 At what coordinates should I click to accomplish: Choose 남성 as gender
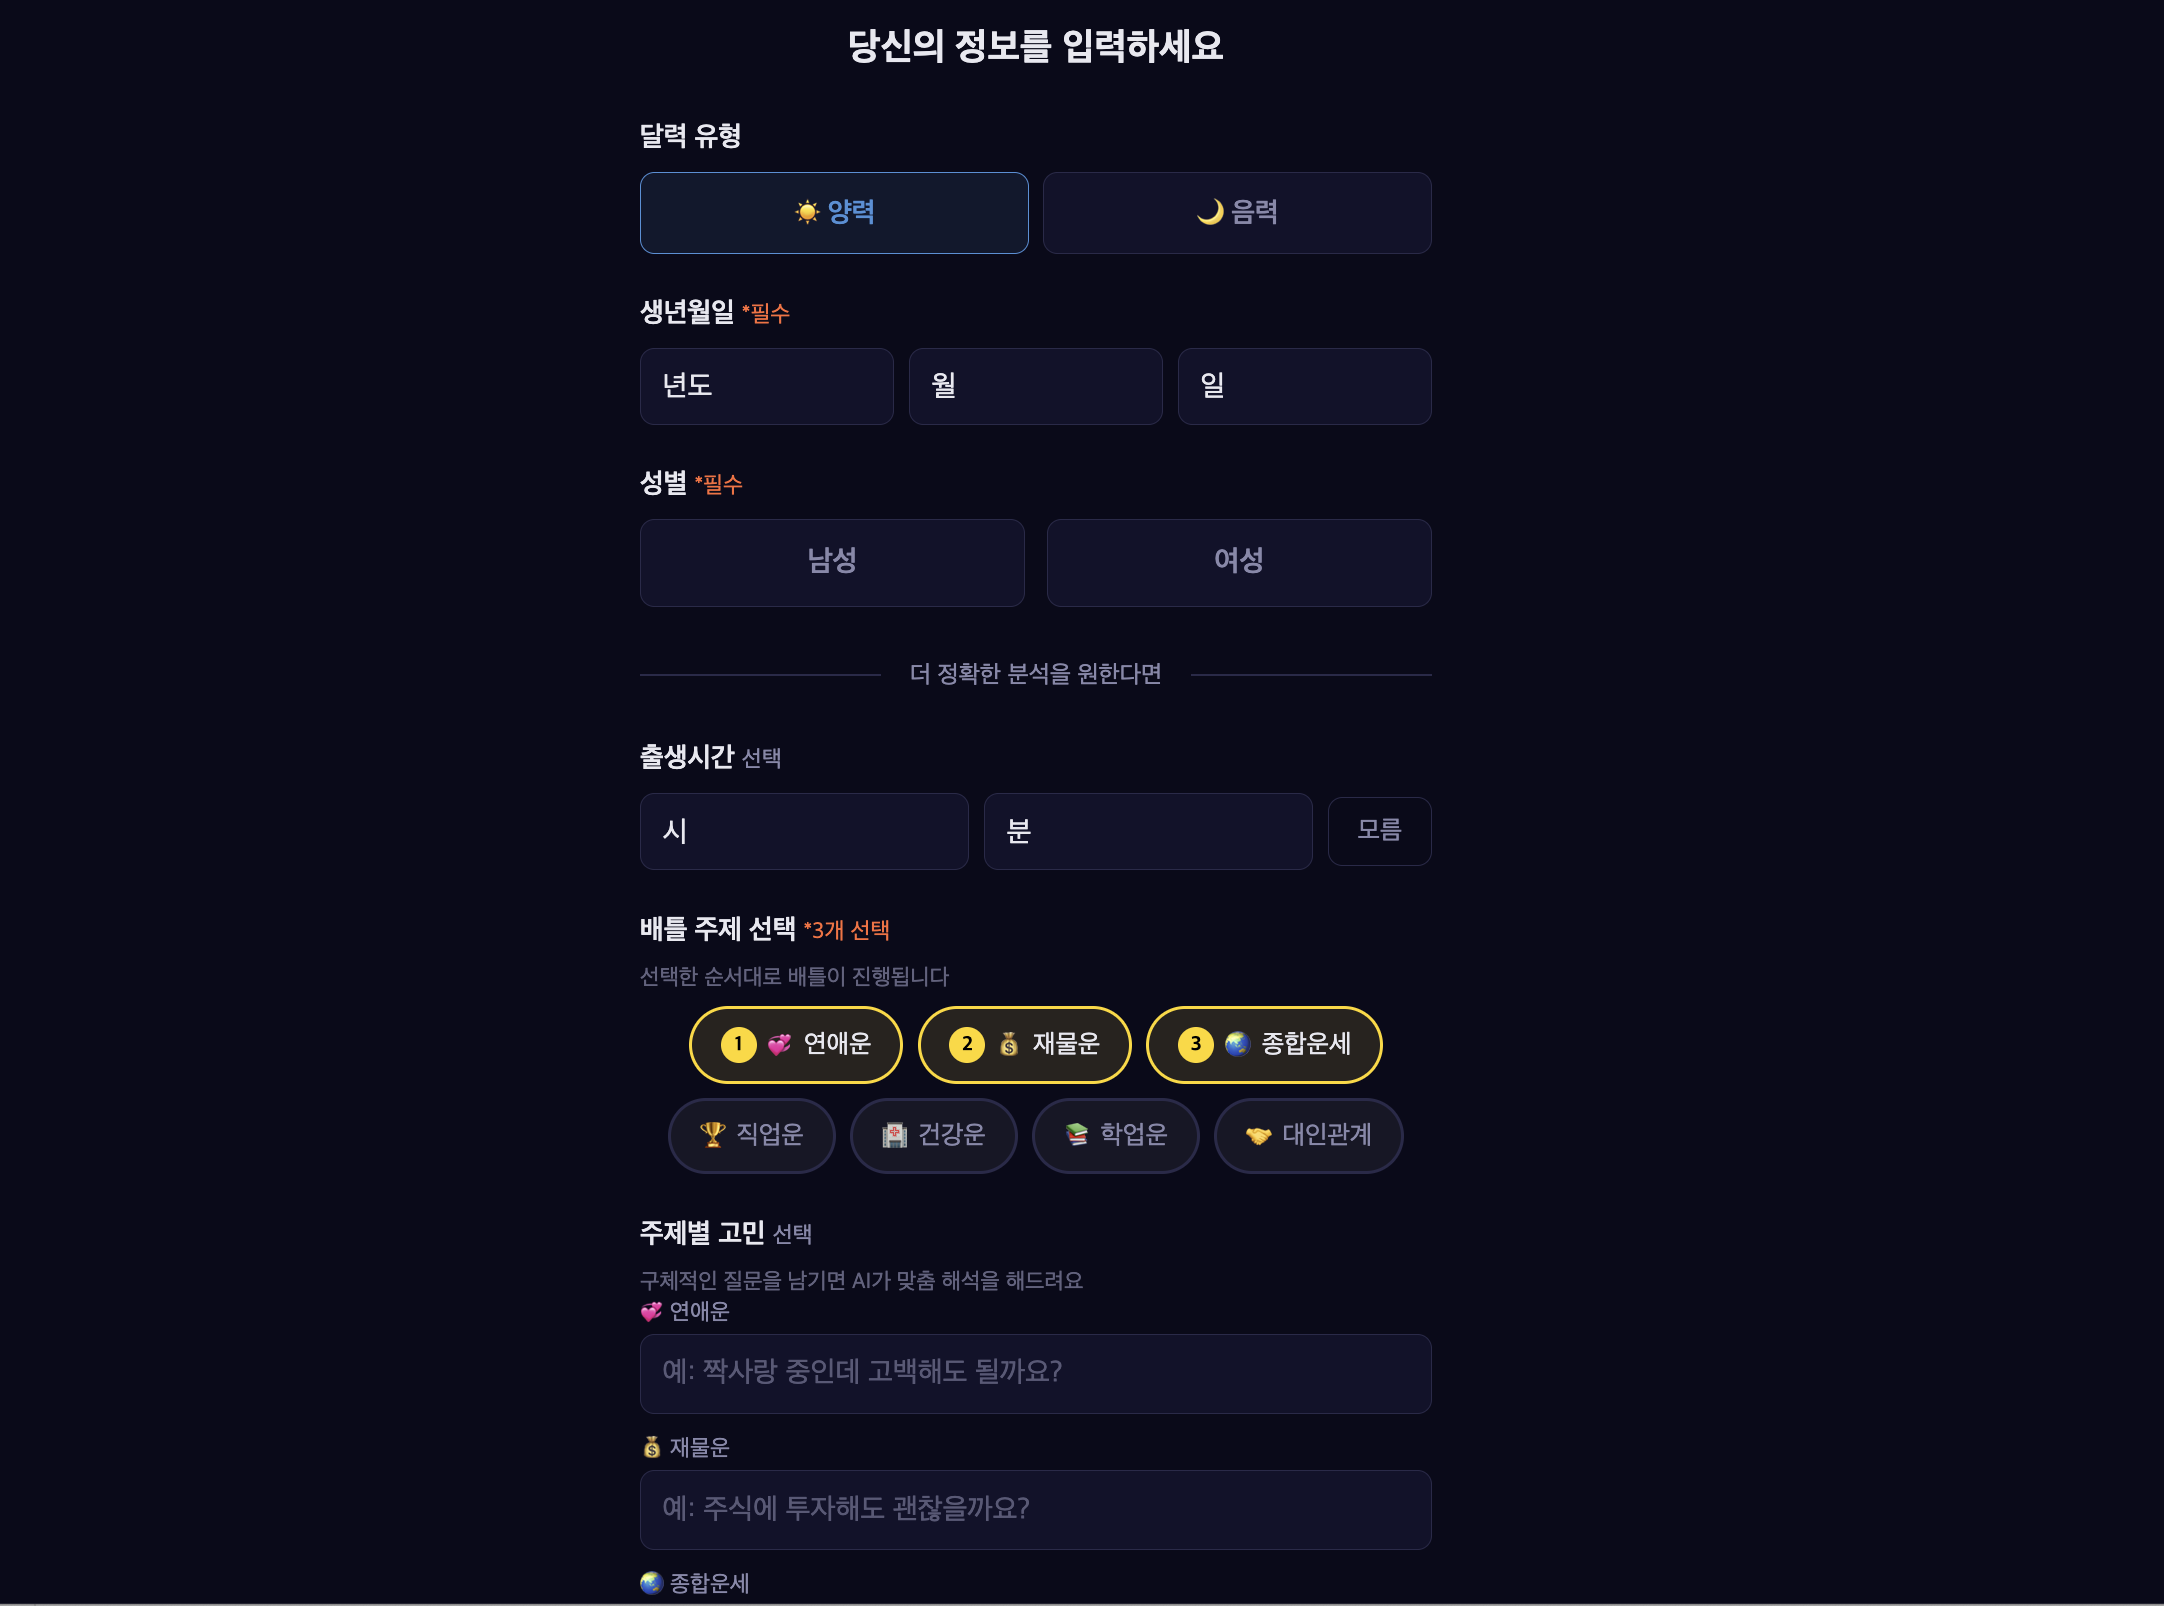832,562
